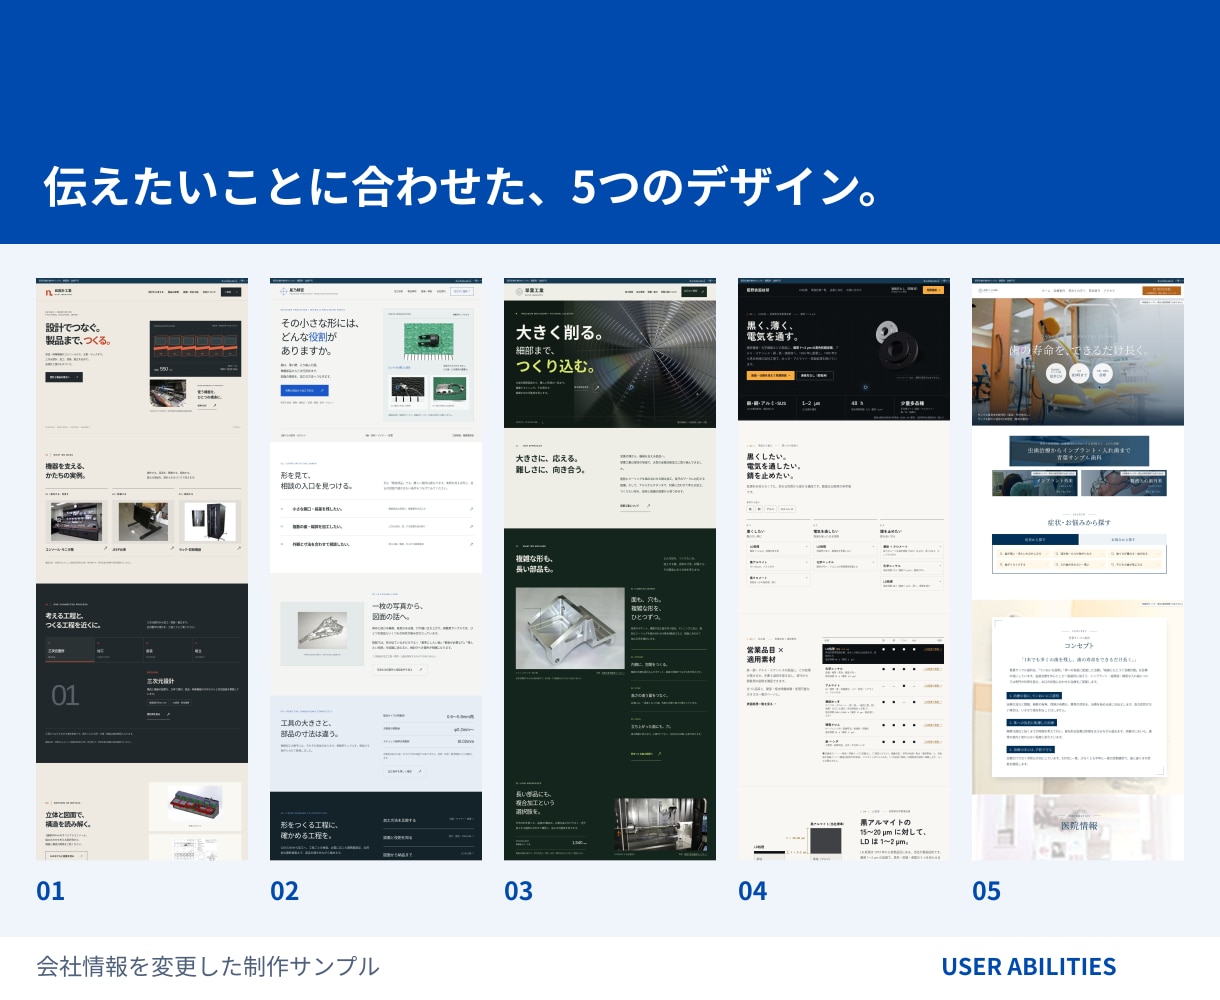Open the インプラント外来 card in design 05
The image size is (1220, 1000).
click(1035, 482)
